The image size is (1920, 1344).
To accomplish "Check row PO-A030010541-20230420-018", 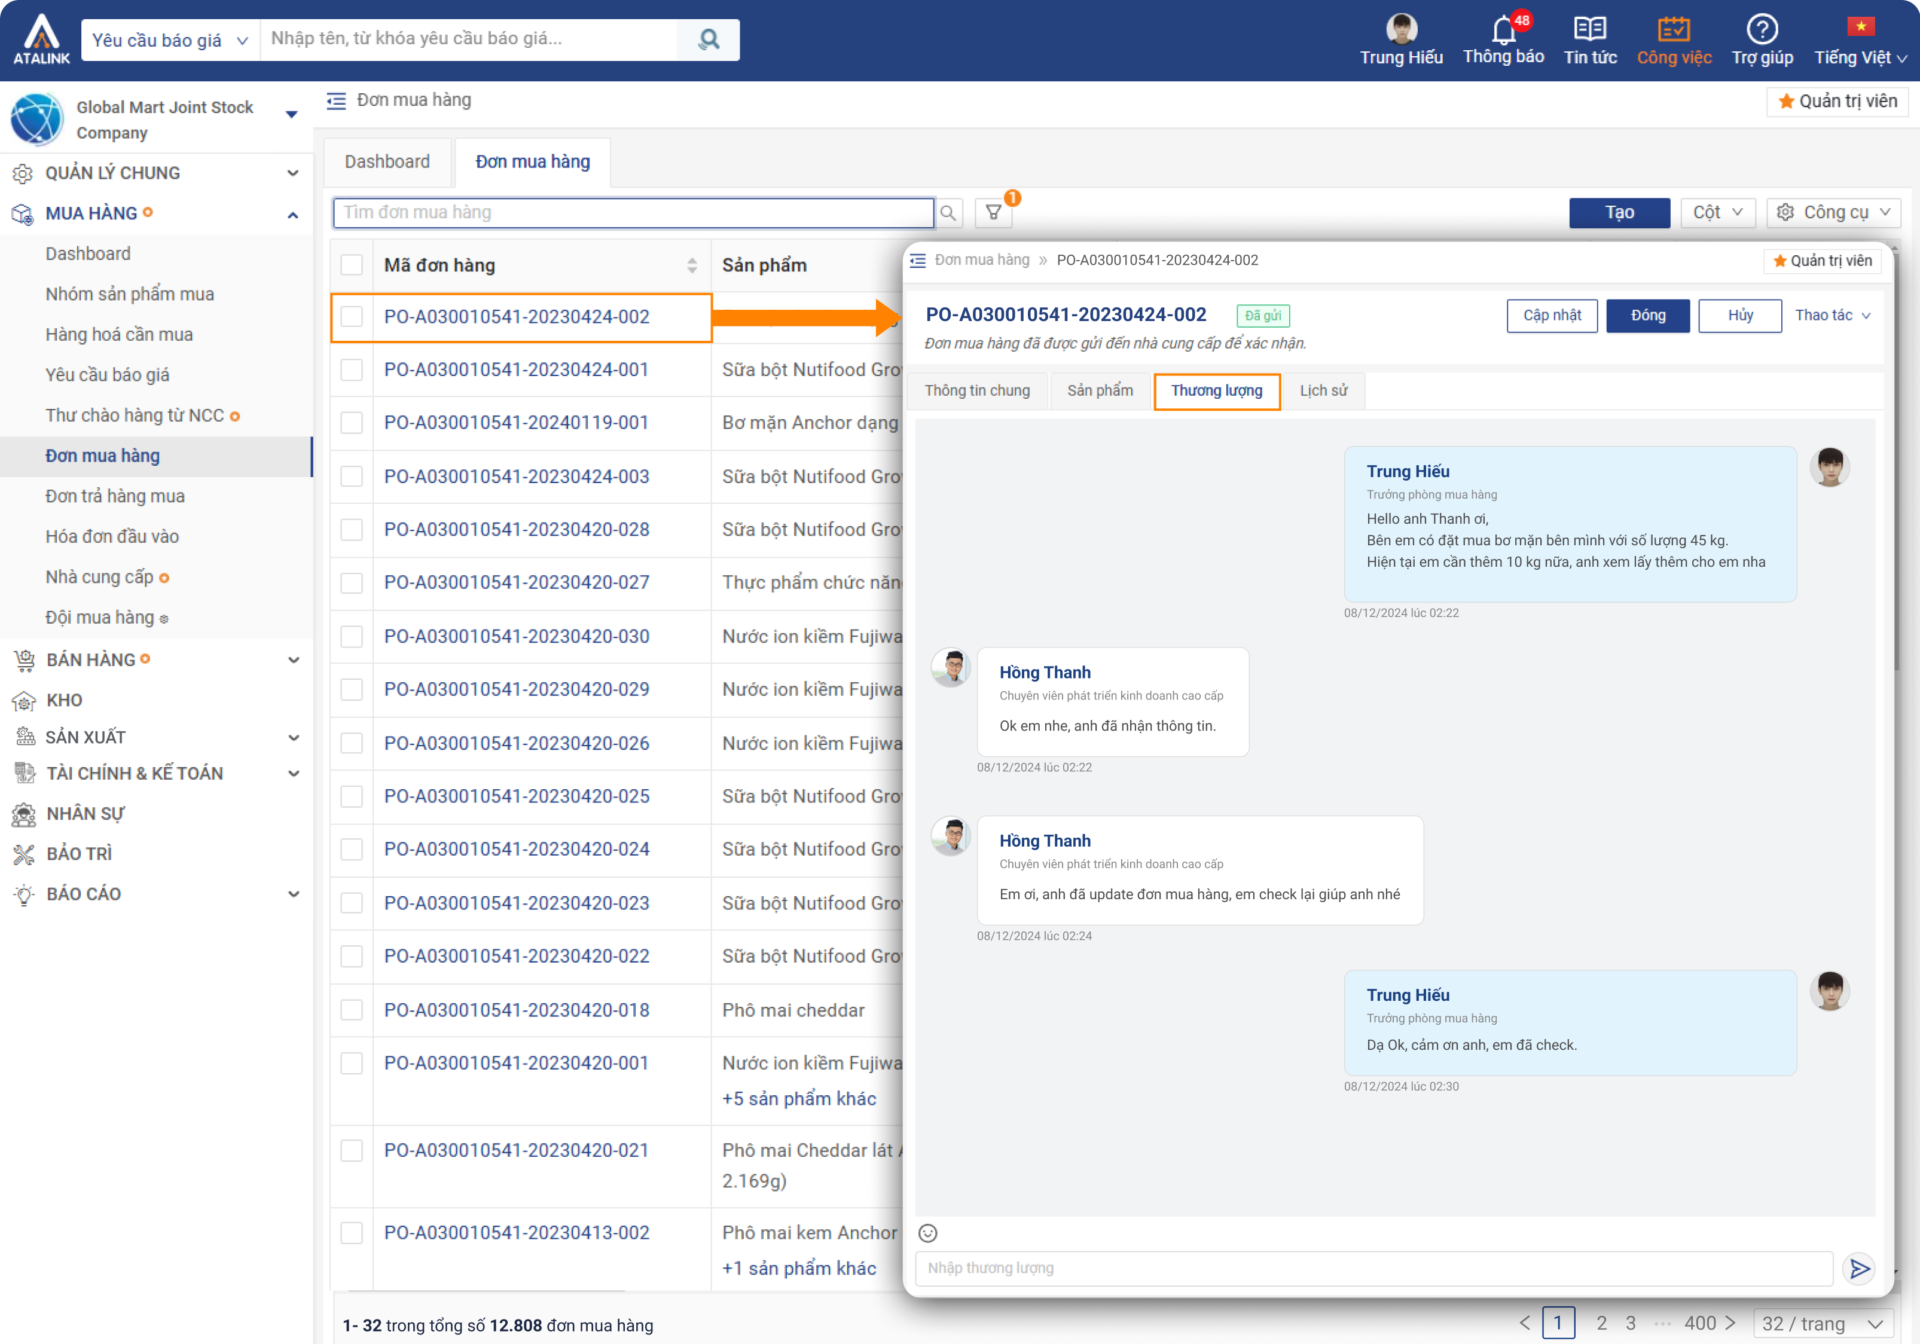I will click(351, 1011).
